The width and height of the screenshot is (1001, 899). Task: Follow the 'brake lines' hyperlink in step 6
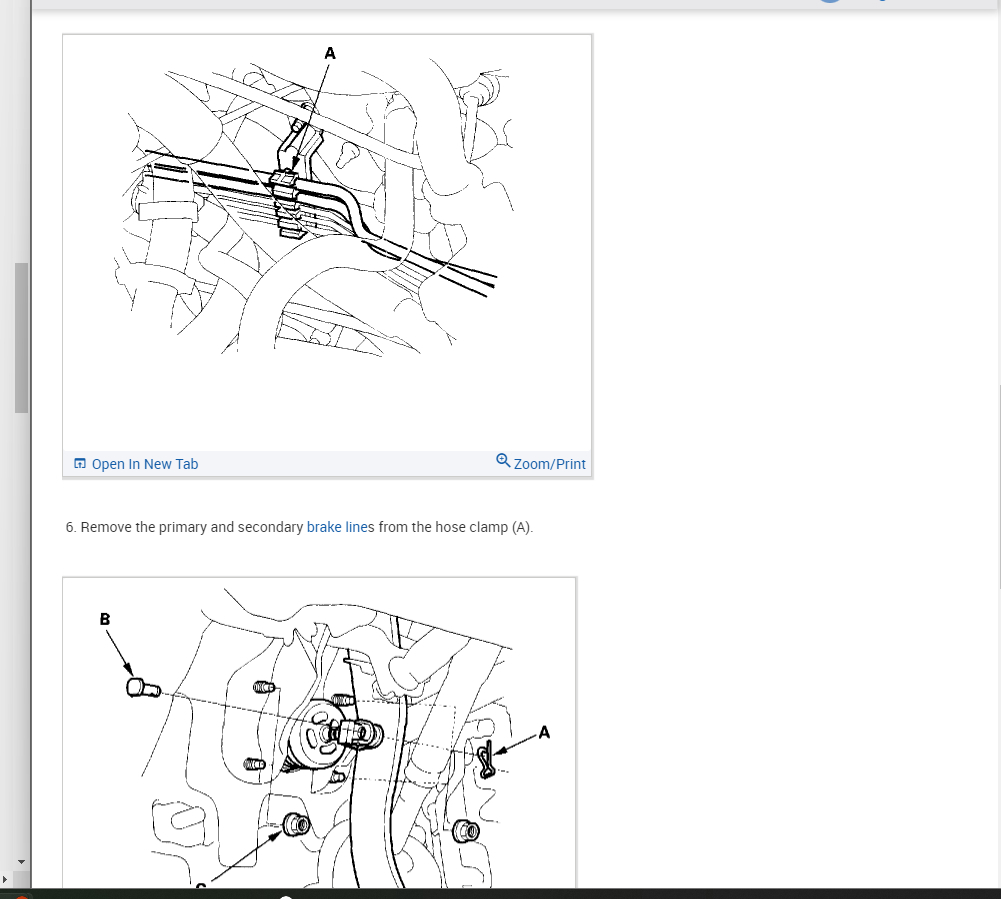[340, 527]
